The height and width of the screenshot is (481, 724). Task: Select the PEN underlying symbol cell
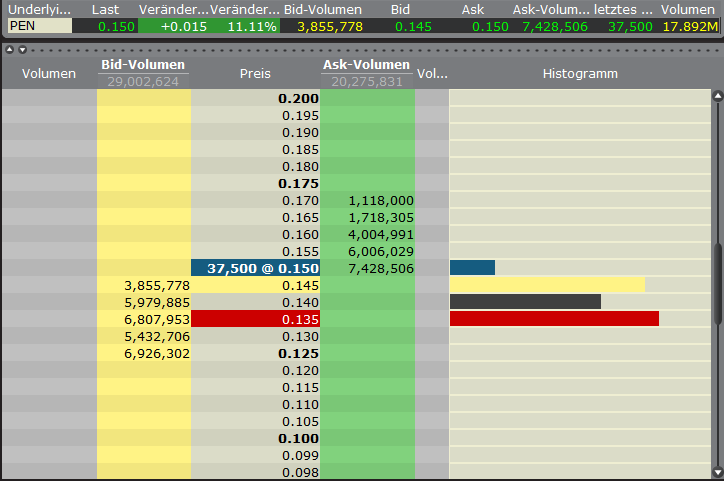point(38,26)
